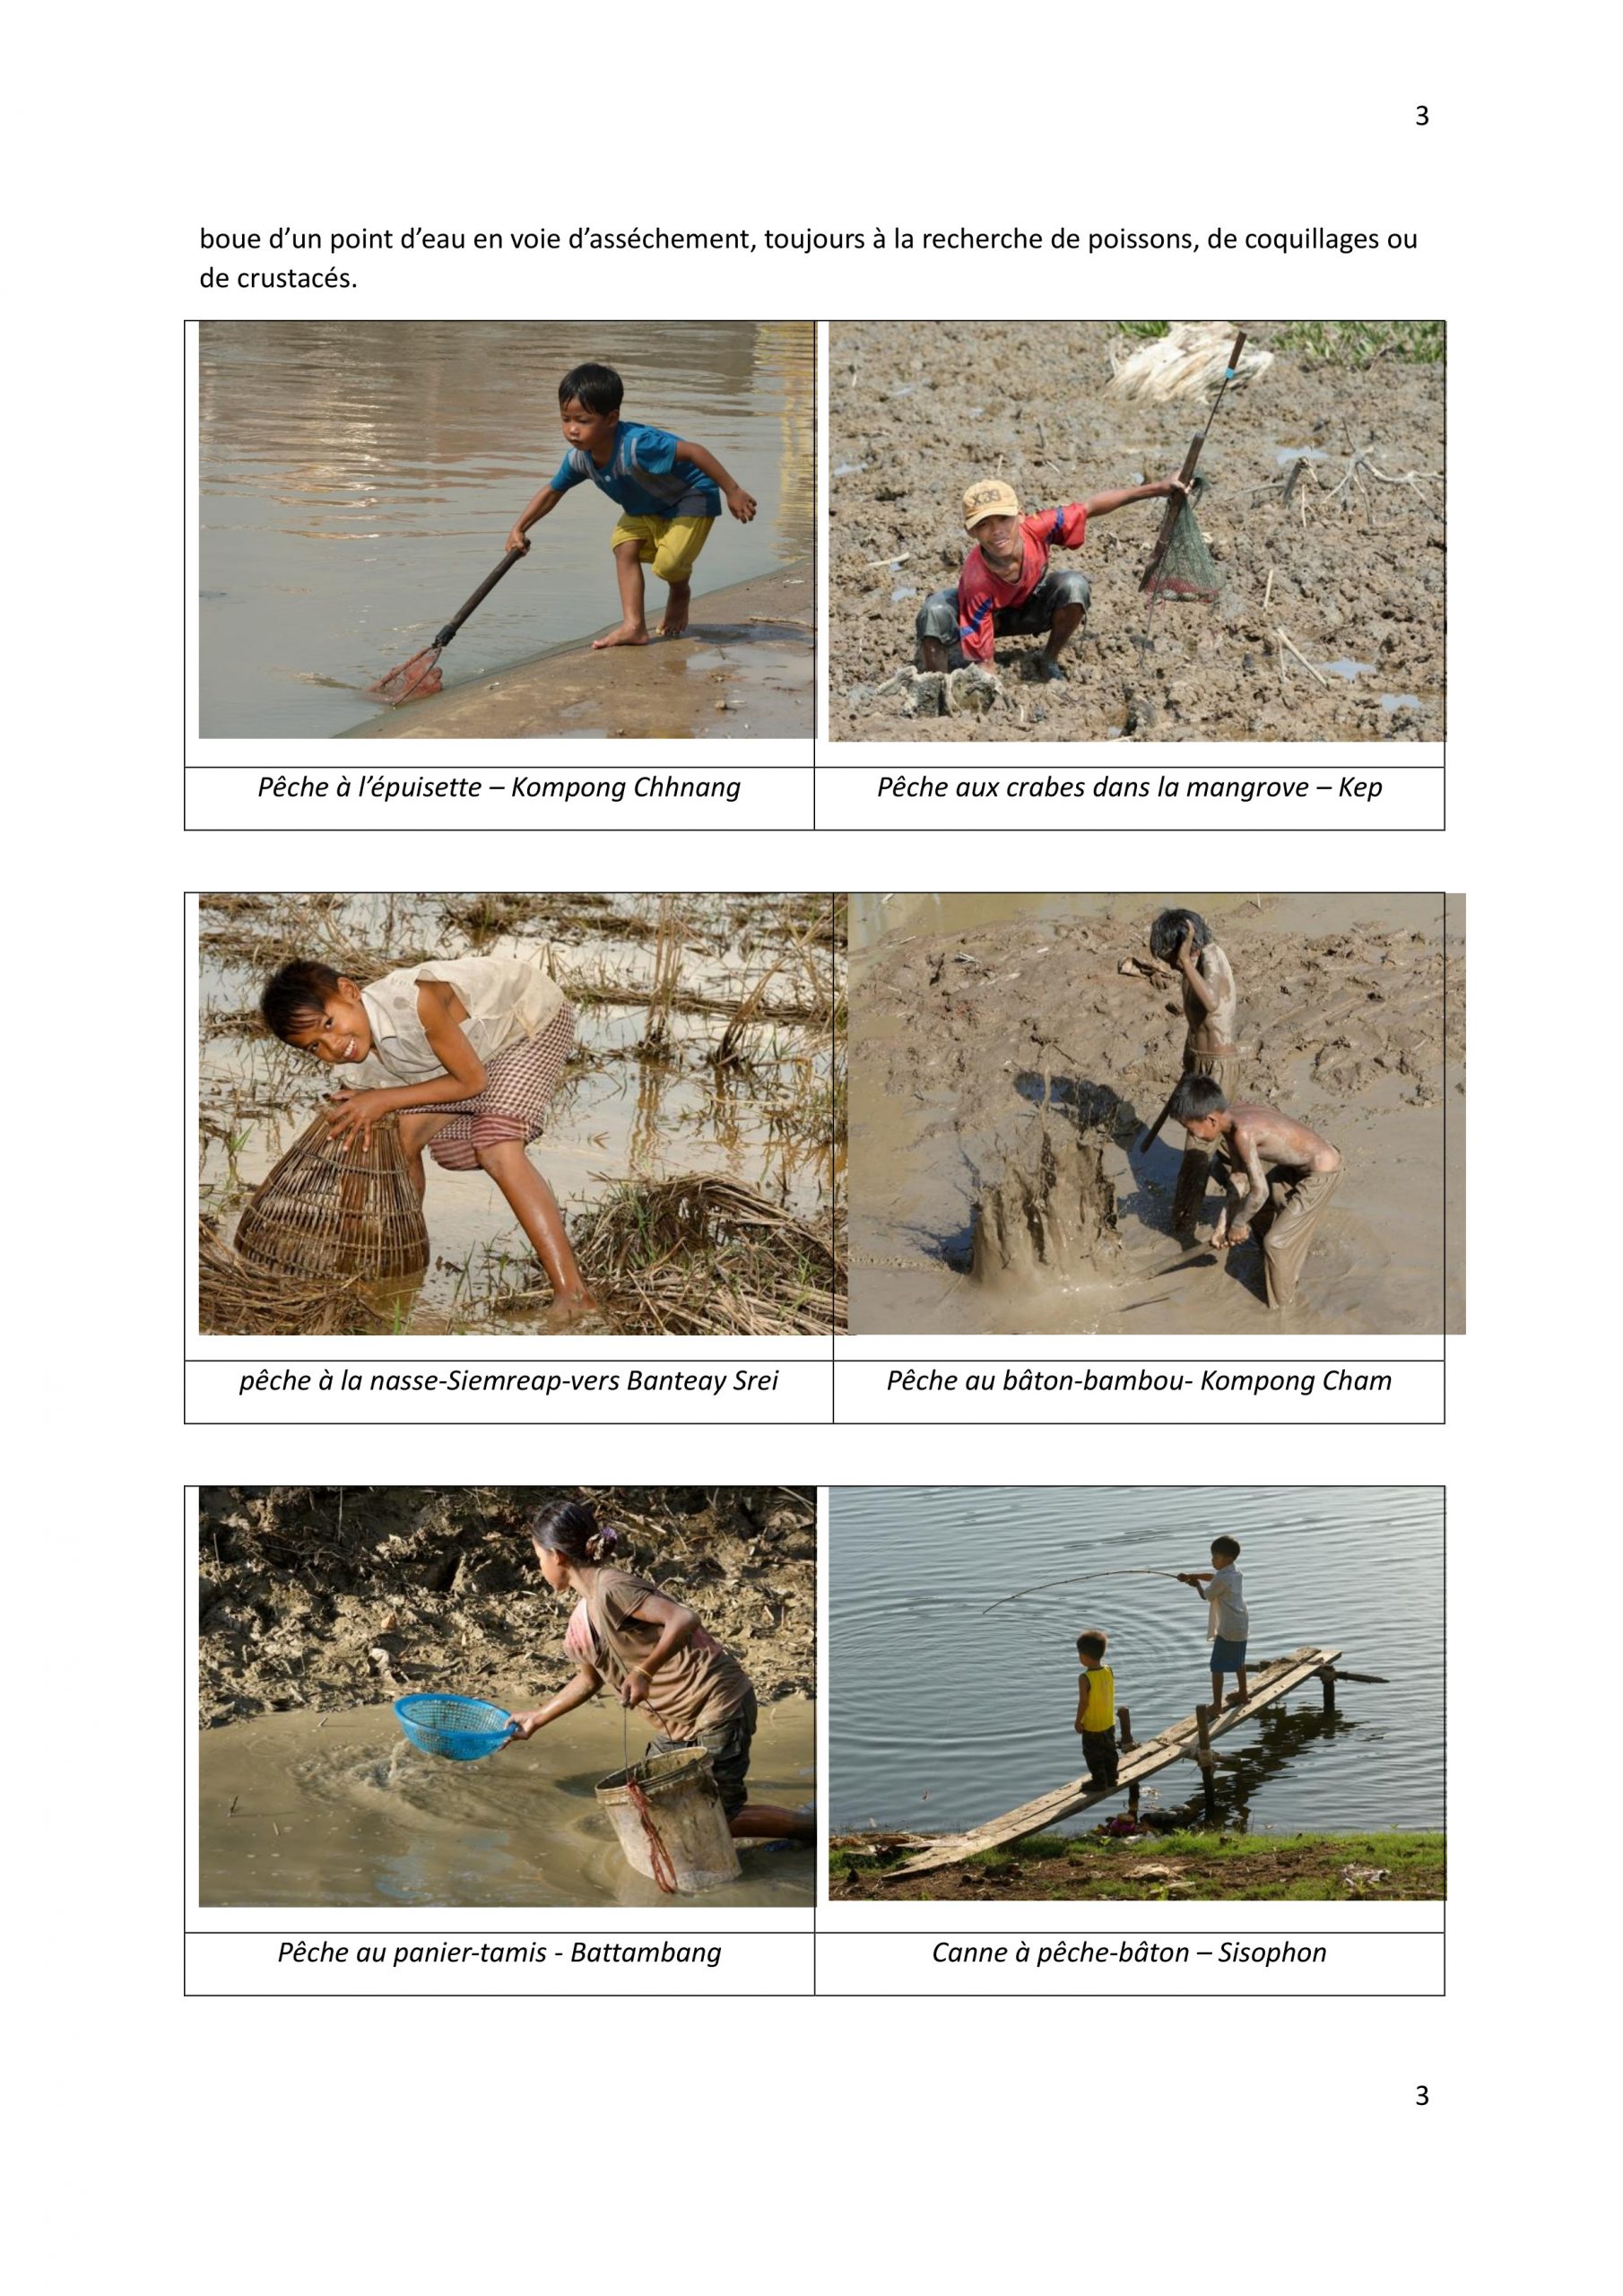Click caption 'Canne à pêche-bâton – Sisophon'

pyautogui.click(x=1129, y=1953)
